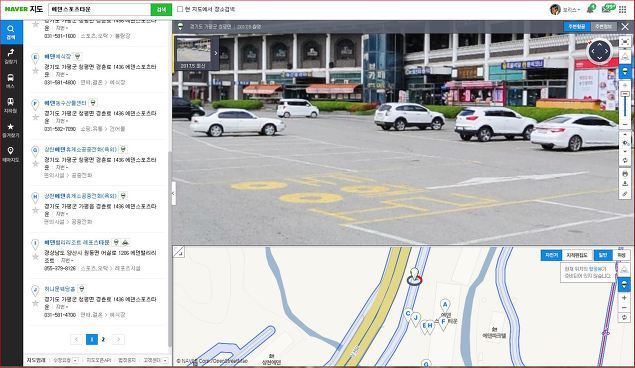Open the apps grid icon in top bar
This screenshot has height=368, width=635.
click(x=623, y=9)
